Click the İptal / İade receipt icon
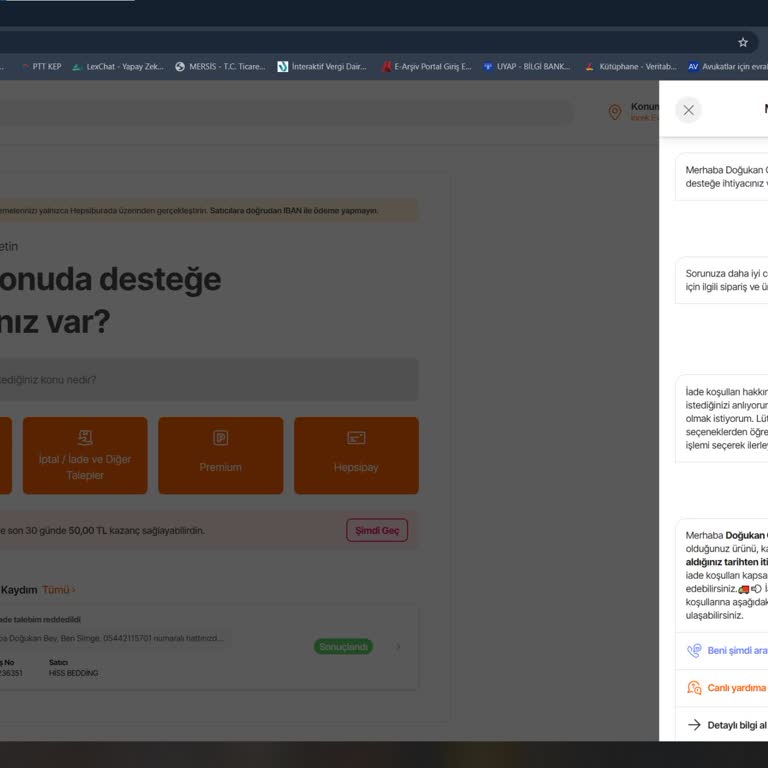This screenshot has width=768, height=768. [x=85, y=437]
